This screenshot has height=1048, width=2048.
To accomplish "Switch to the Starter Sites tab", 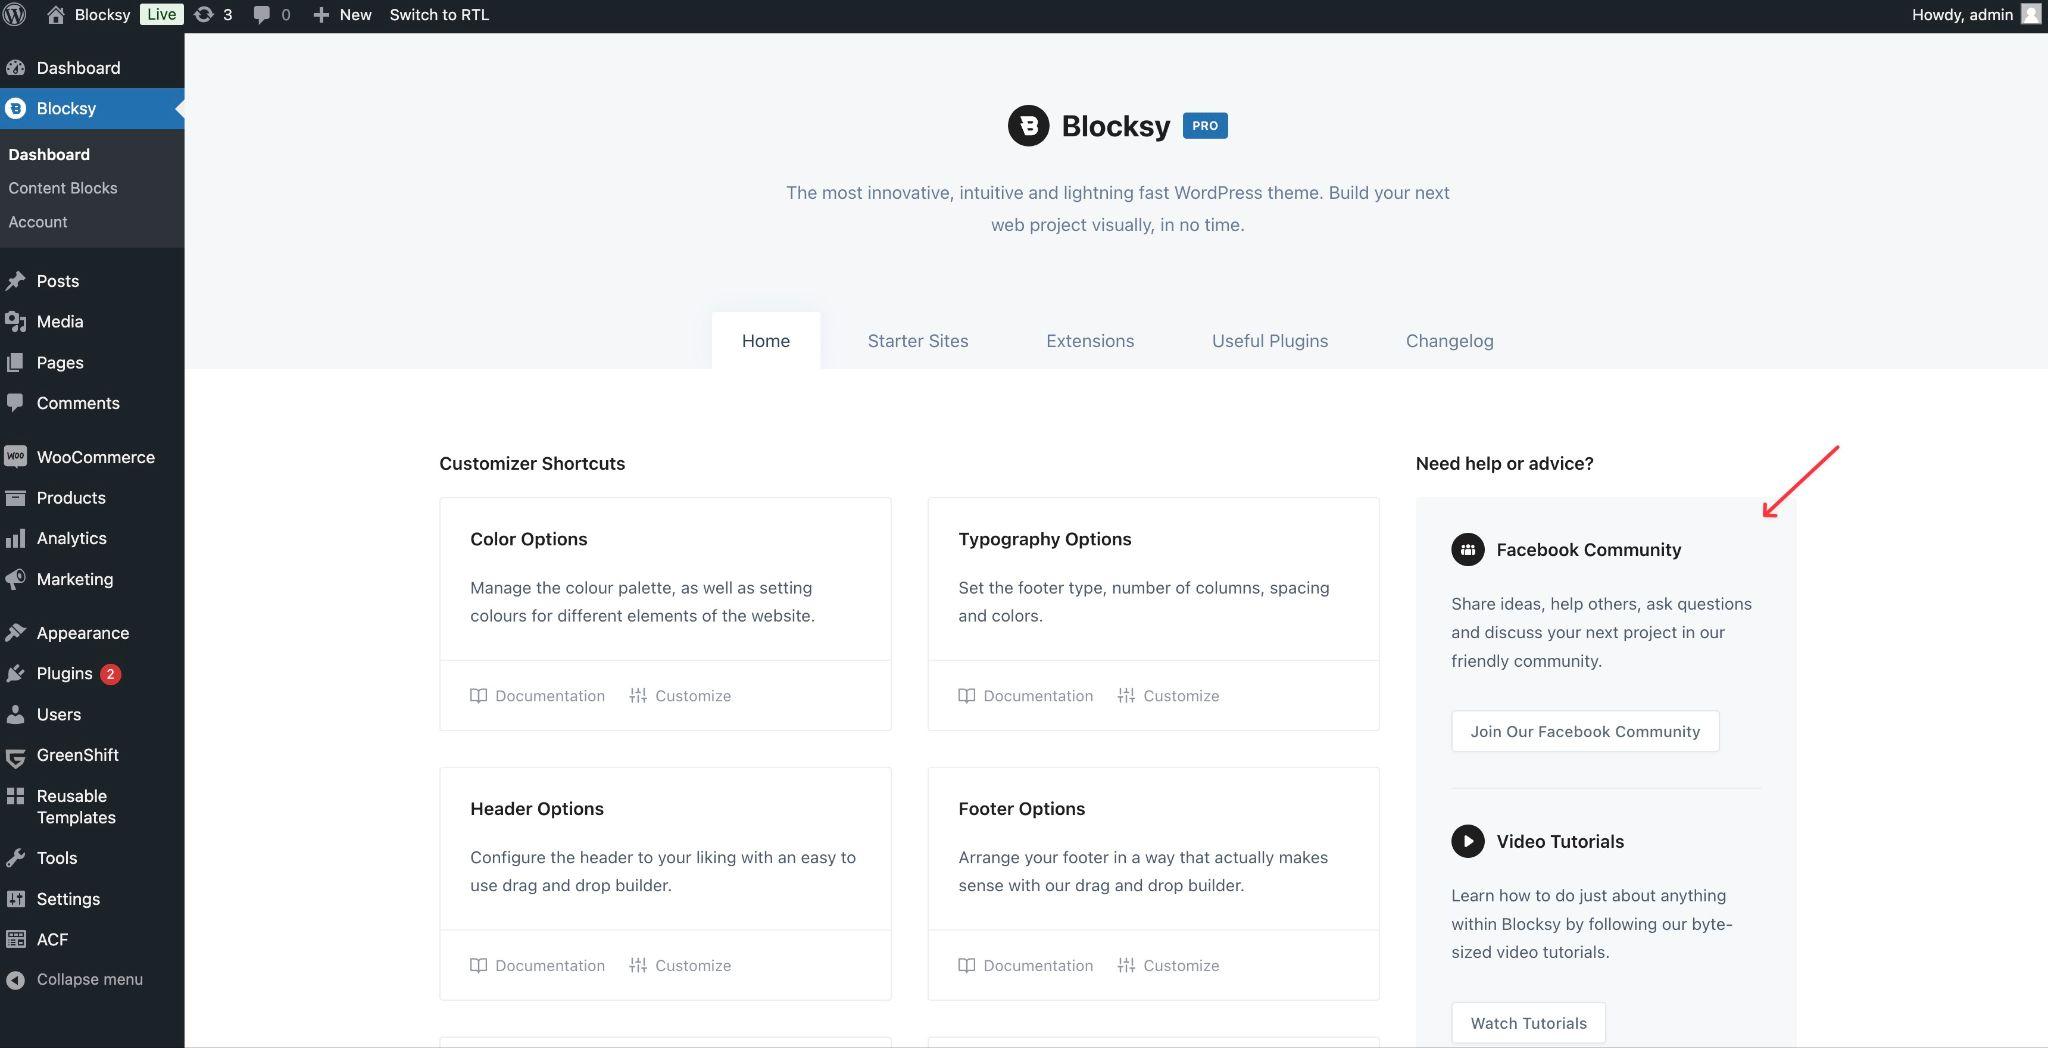I will coord(918,341).
